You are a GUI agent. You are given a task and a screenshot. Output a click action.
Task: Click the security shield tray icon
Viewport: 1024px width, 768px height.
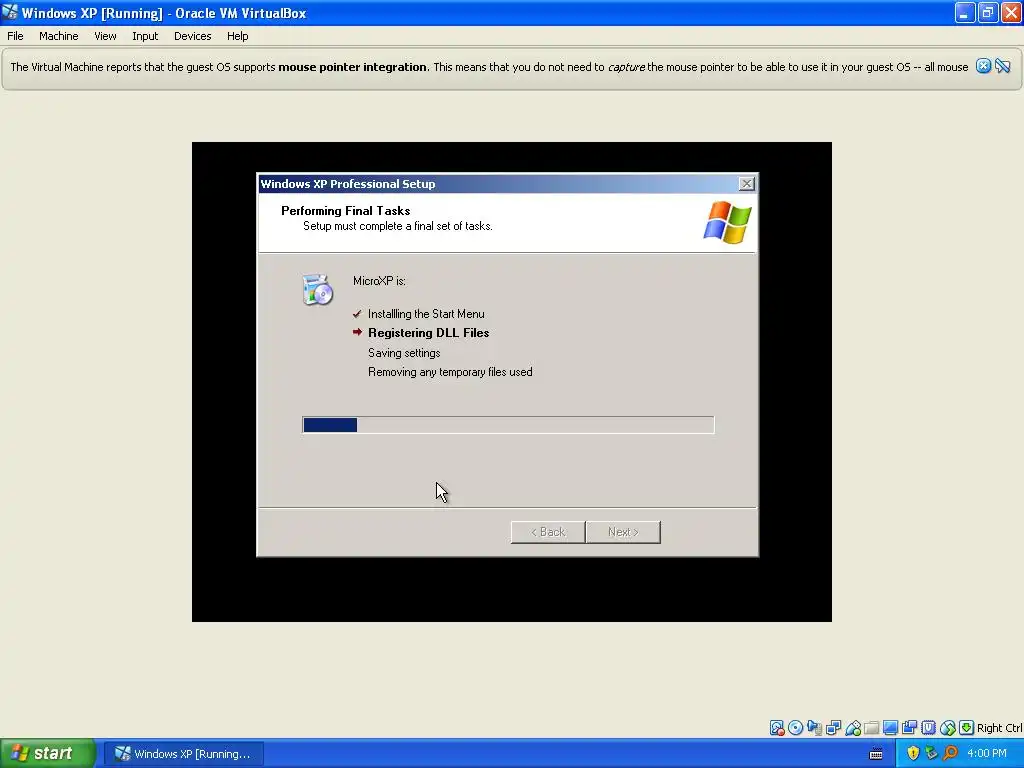click(913, 753)
